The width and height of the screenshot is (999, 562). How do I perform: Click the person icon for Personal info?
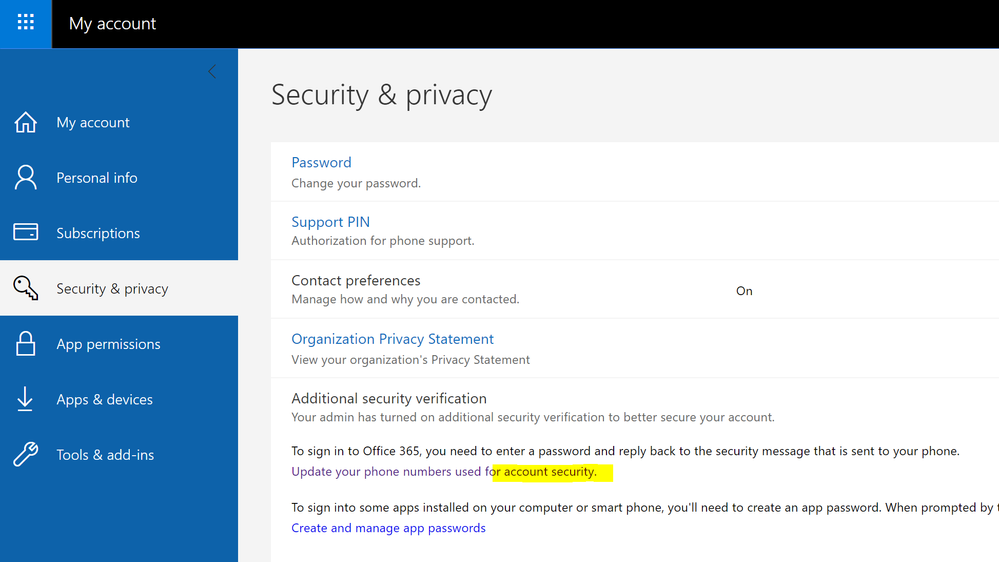(26, 178)
